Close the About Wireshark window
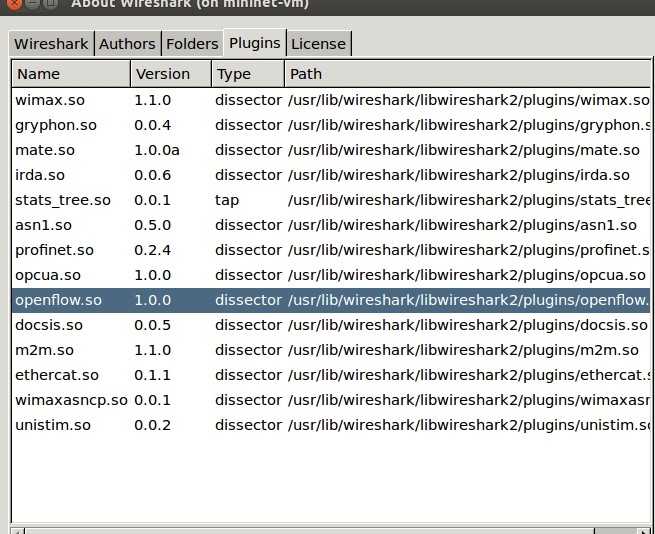The height and width of the screenshot is (534, 655). (x=13, y=3)
